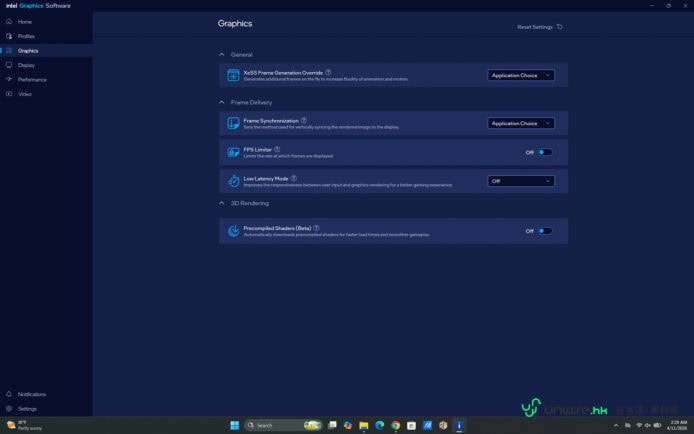Click the "General" section heading
694x434 pixels.
click(x=242, y=55)
